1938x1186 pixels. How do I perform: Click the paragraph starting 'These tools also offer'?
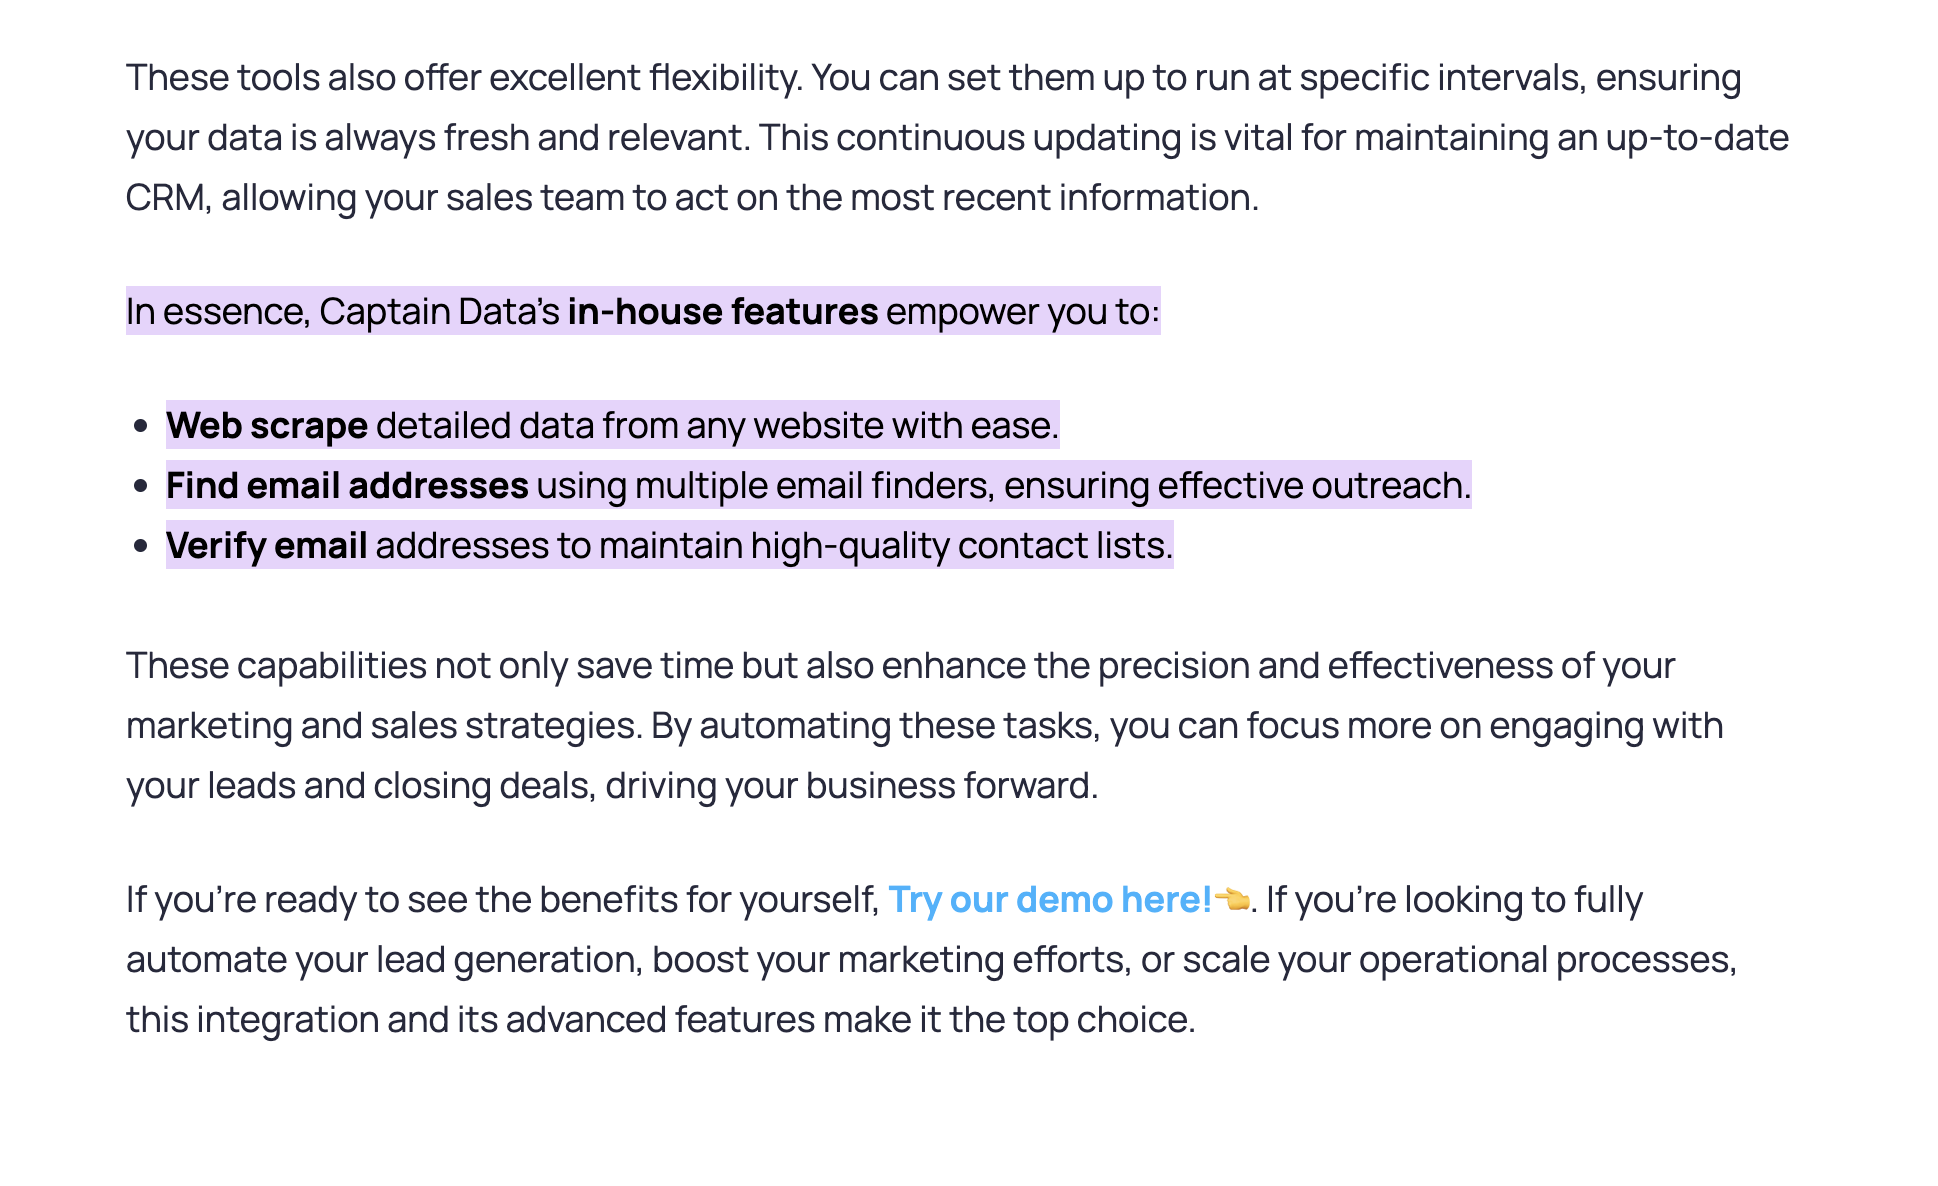[957, 138]
